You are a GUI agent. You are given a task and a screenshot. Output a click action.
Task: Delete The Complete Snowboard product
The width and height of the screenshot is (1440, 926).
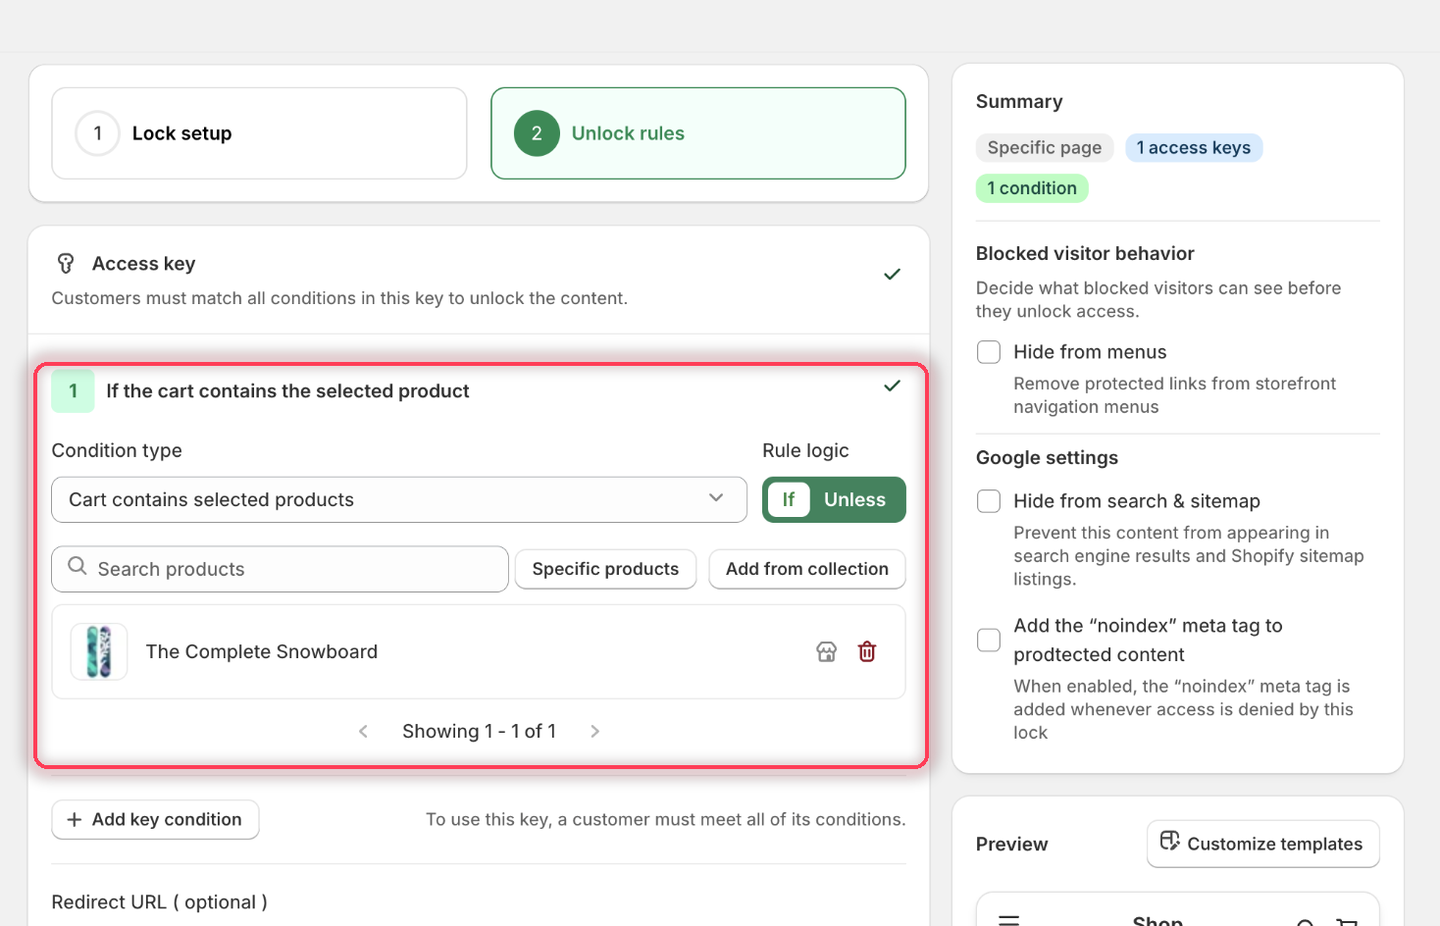click(867, 652)
